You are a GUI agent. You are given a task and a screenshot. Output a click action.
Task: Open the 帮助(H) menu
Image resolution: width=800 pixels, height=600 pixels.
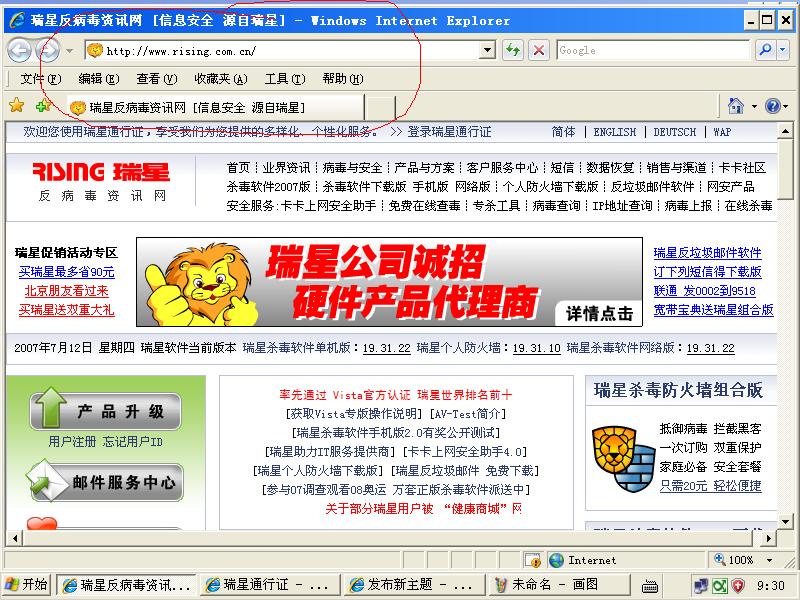click(342, 79)
